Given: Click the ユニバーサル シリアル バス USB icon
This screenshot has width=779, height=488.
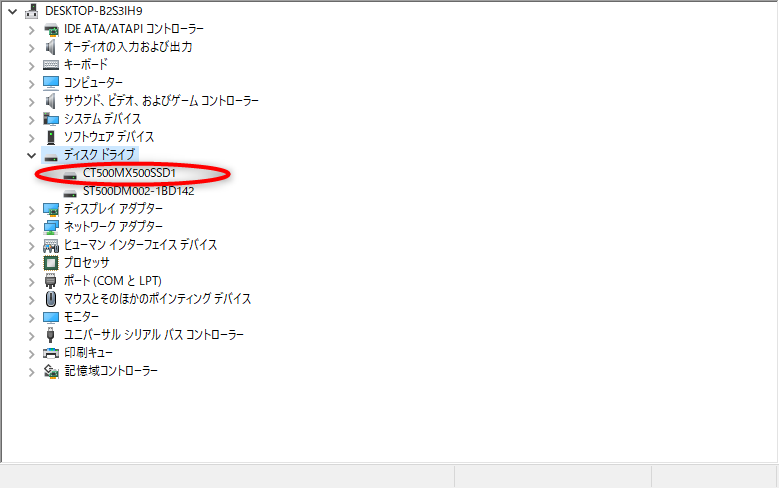Looking at the screenshot, I should point(51,335).
